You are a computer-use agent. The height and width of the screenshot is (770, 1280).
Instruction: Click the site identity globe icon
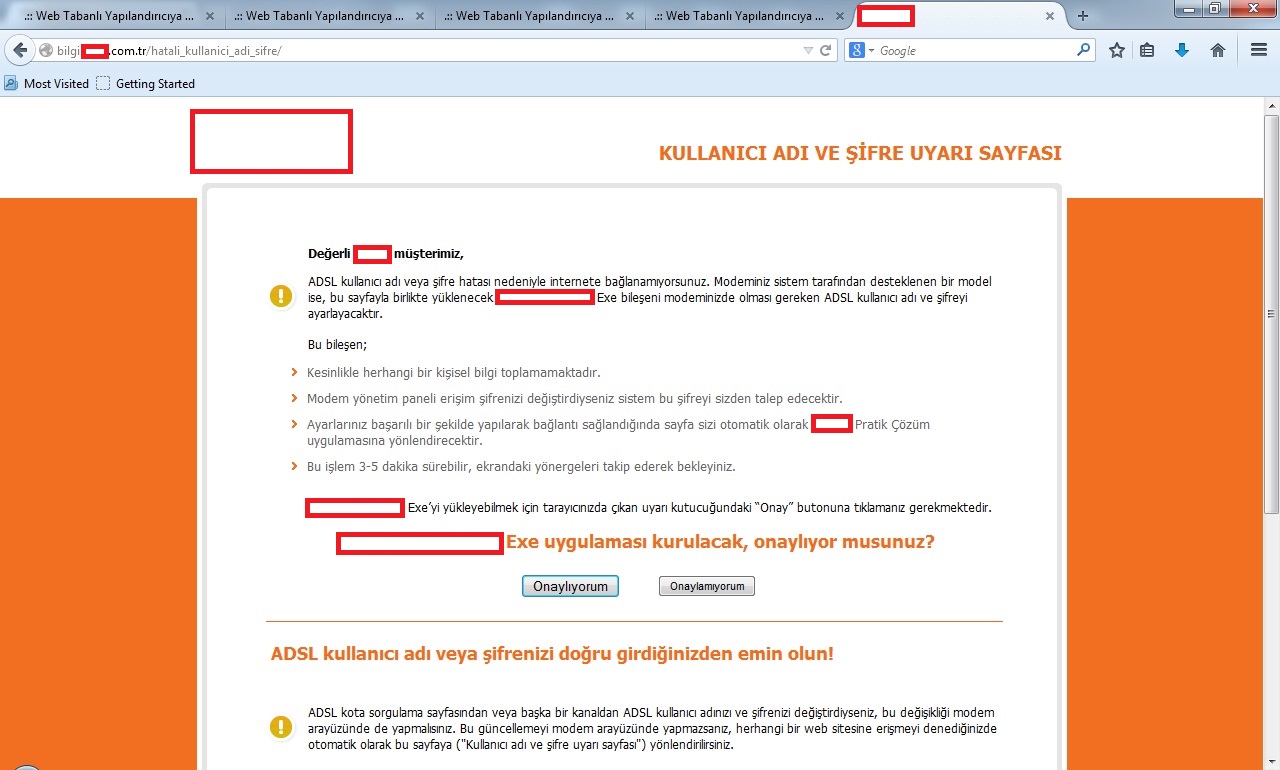pos(46,50)
